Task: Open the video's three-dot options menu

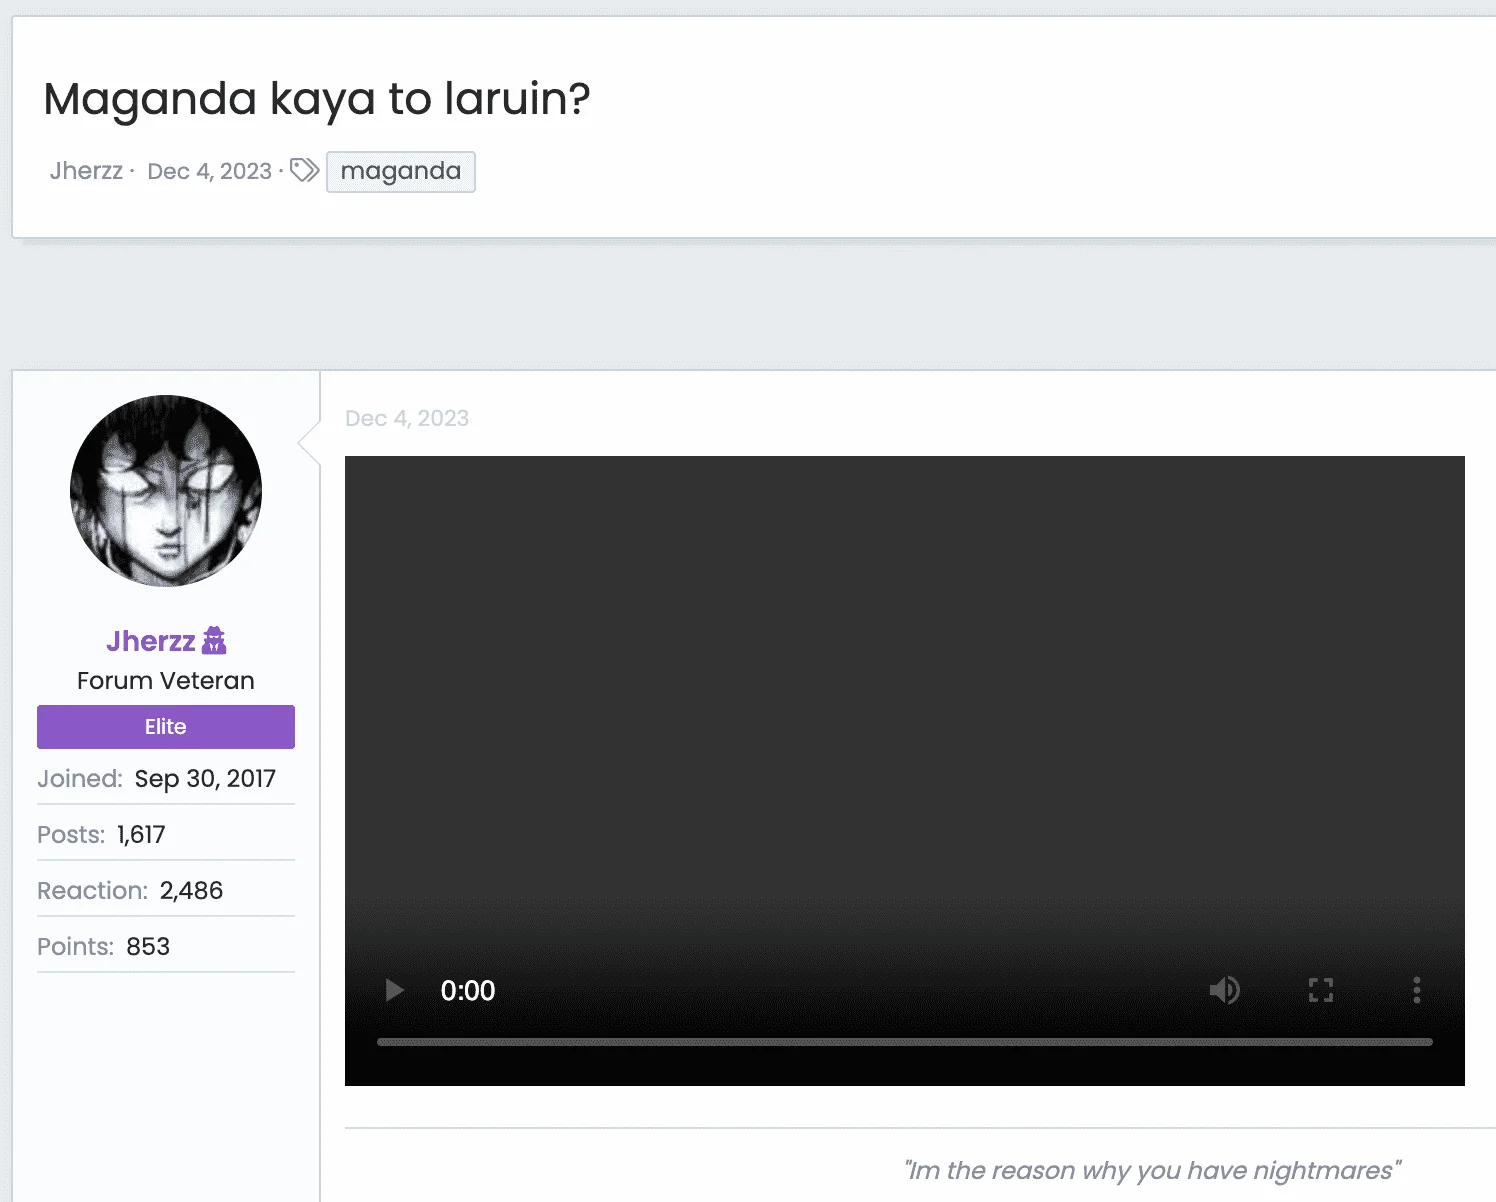Action: [x=1416, y=990]
